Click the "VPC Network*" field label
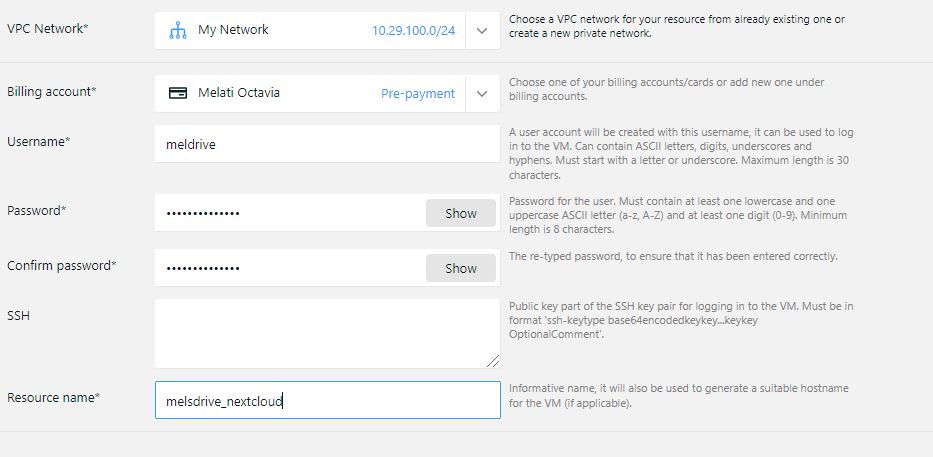 pyautogui.click(x=48, y=29)
